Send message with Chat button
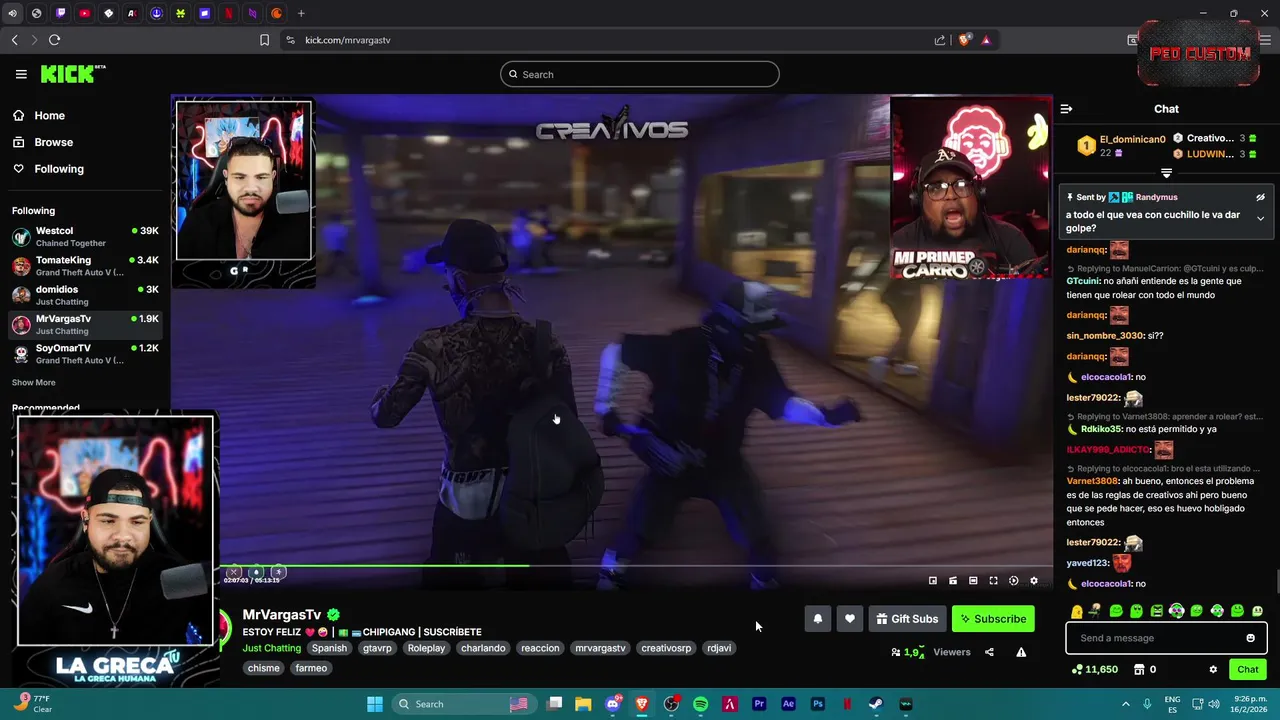Screen dimensions: 1280x720 point(1248,669)
